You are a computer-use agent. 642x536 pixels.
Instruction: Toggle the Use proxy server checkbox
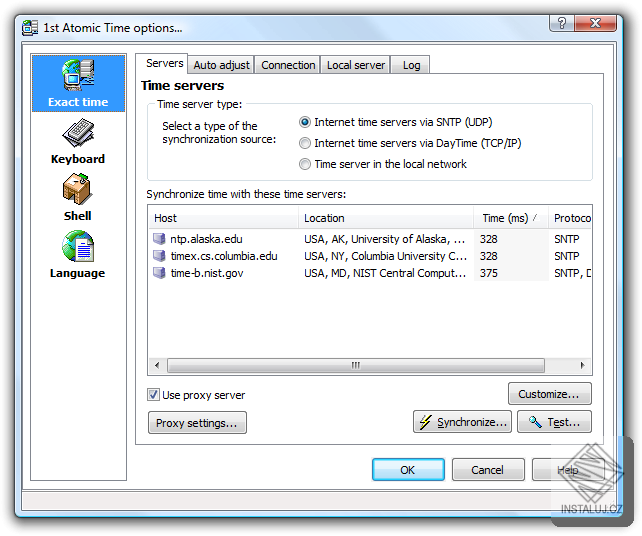coord(153,395)
